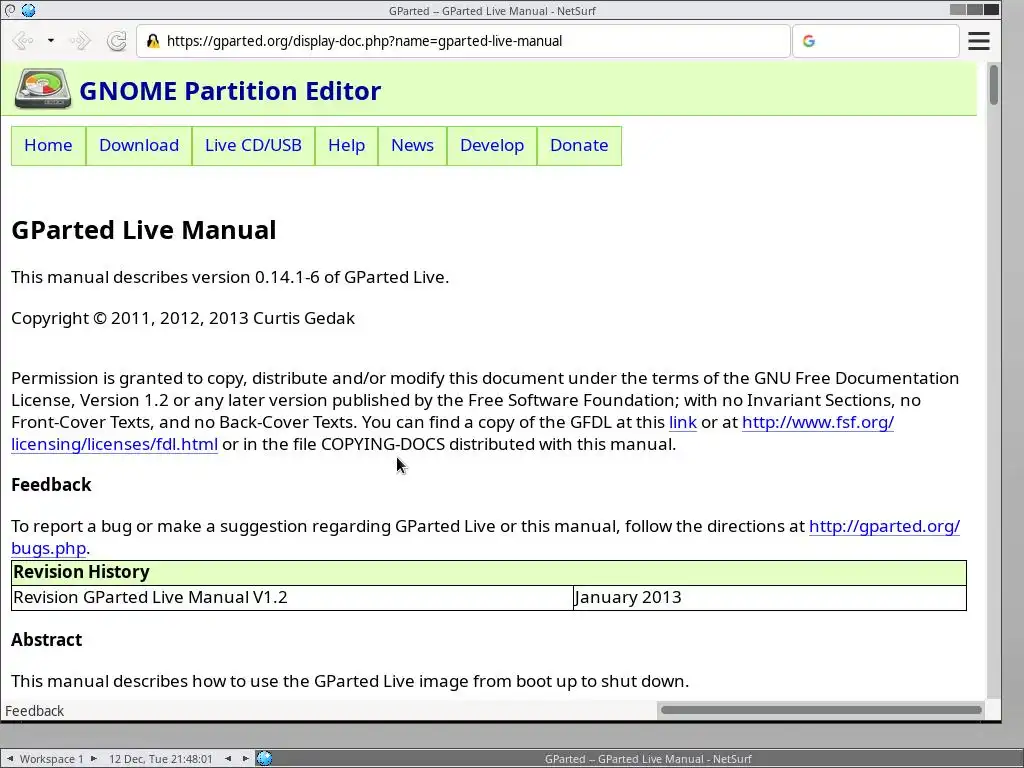Click the next window arrow in taskbar
Screen dimensions: 1024x768
pos(246,758)
